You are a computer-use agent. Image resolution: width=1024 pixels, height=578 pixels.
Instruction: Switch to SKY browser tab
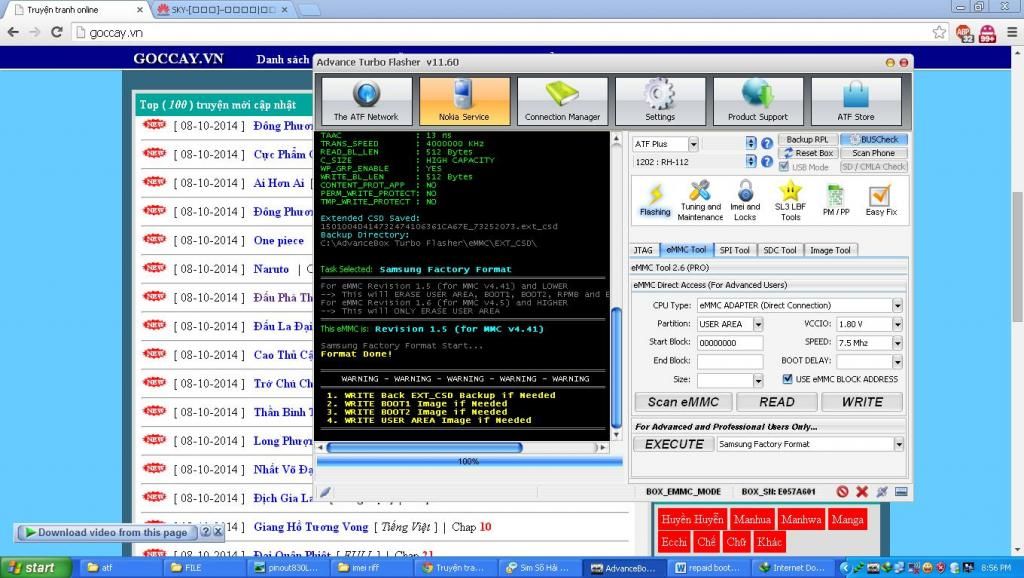(x=223, y=10)
